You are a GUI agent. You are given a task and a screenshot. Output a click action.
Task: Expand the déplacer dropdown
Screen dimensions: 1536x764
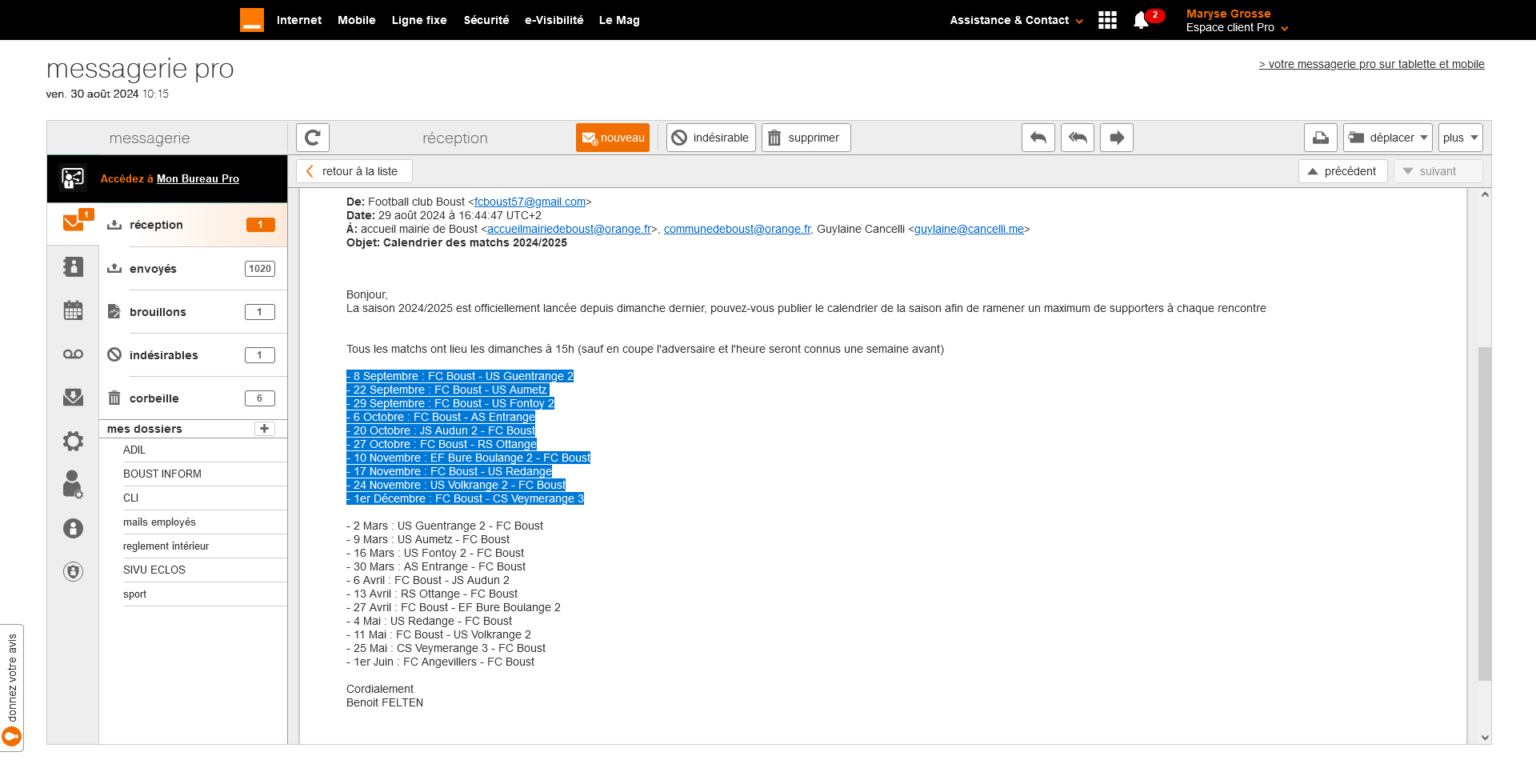[x=1388, y=138]
